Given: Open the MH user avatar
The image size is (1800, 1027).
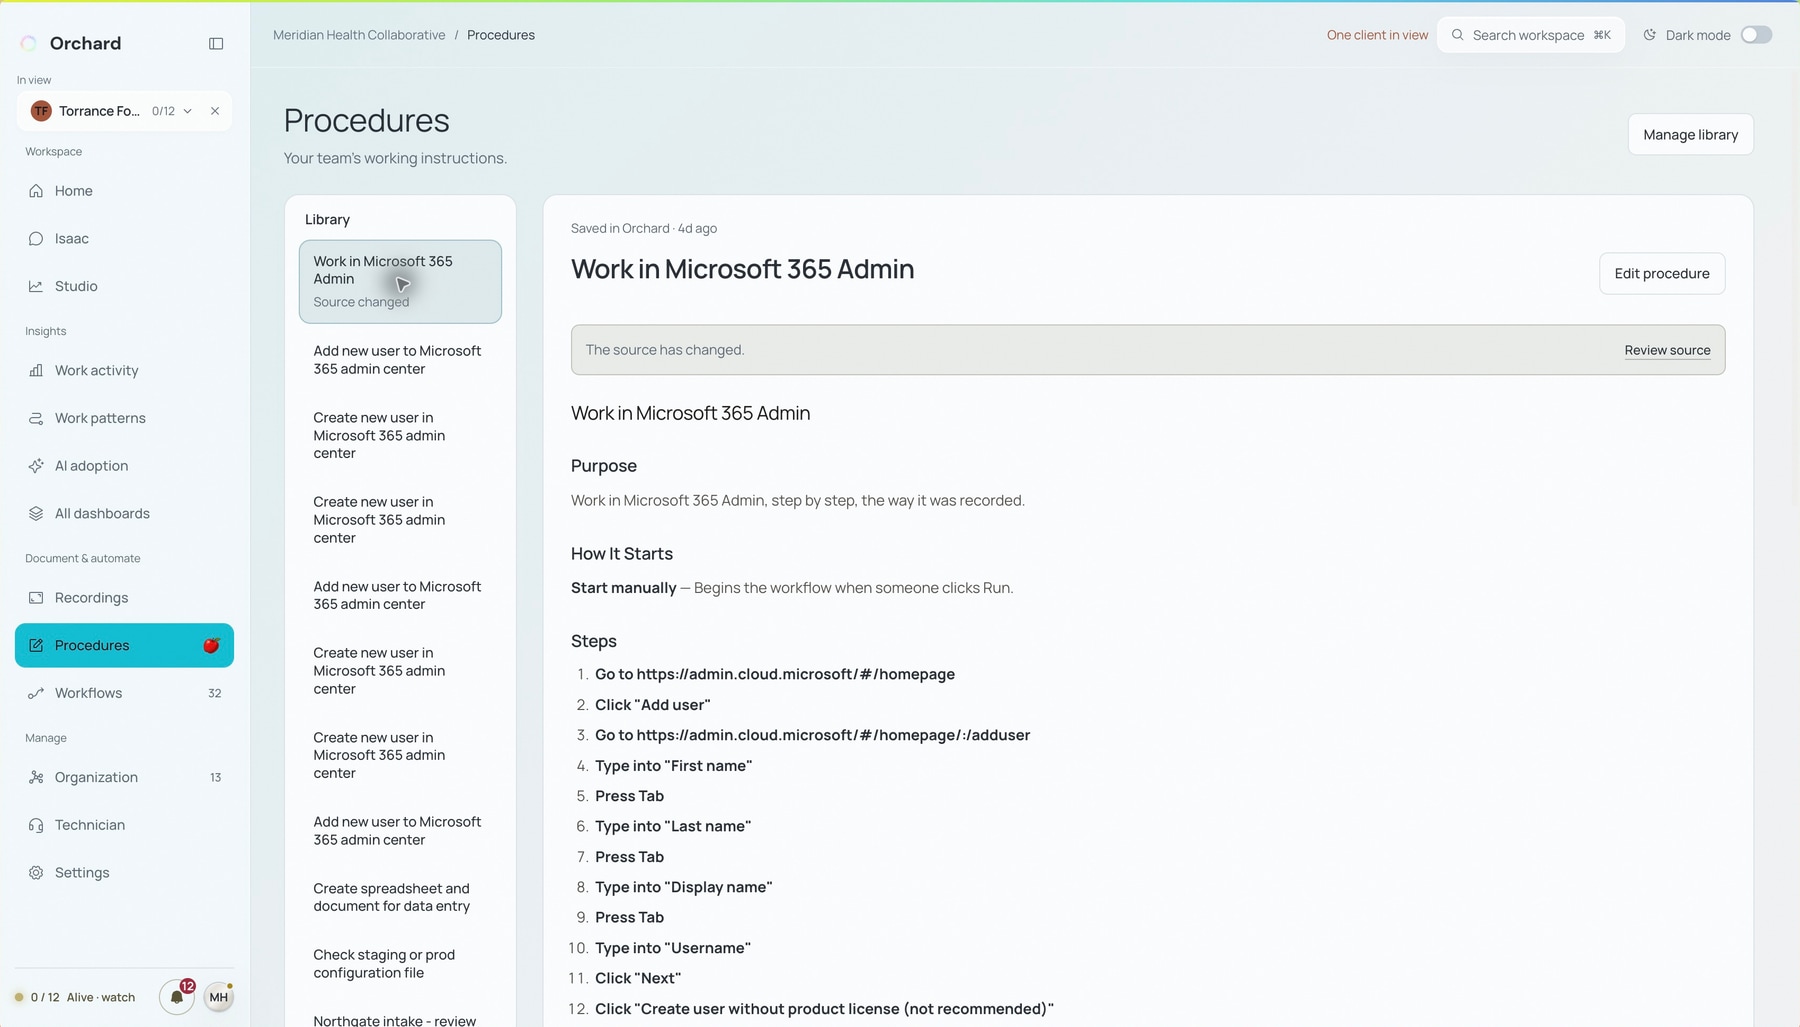Looking at the screenshot, I should [x=219, y=997].
